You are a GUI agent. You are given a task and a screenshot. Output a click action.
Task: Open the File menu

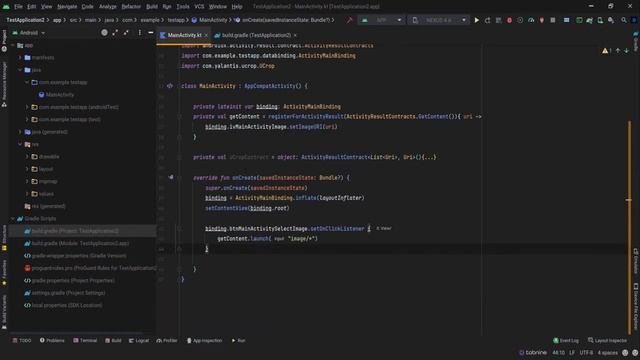click(18, 7)
